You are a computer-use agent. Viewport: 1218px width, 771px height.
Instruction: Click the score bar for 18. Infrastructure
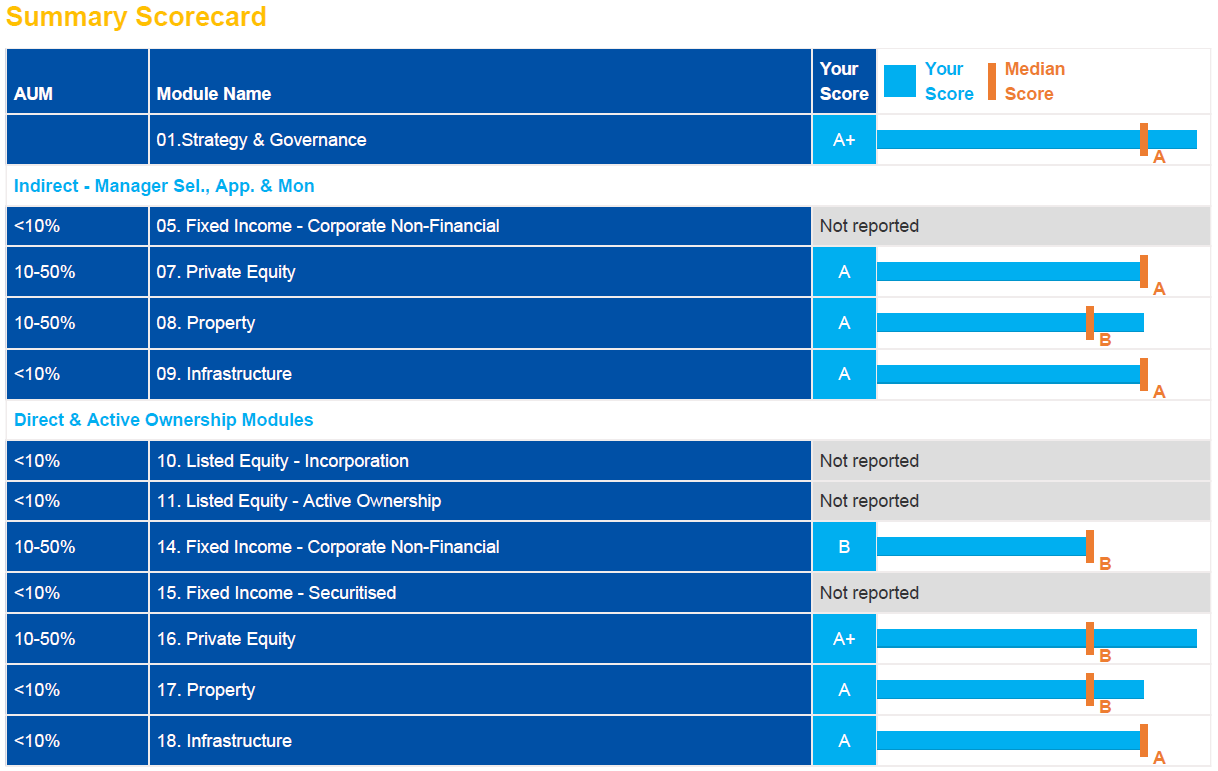[x=1007, y=741]
